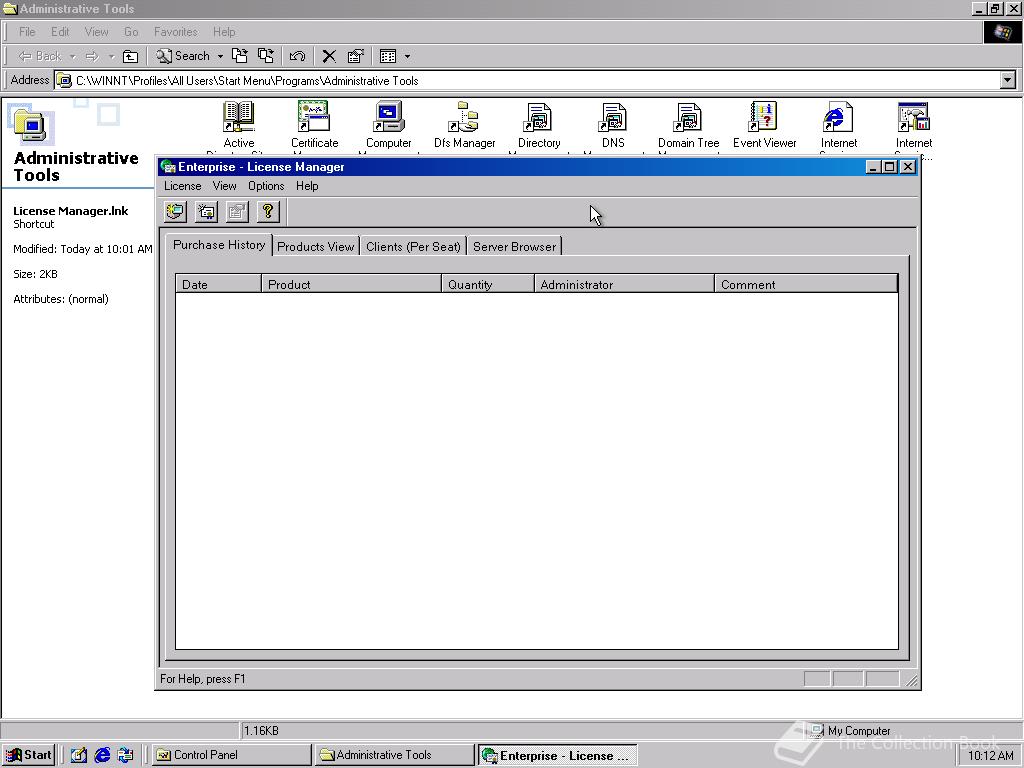The height and width of the screenshot is (768, 1024).
Task: Launch the Event Viewer shortcut
Action: tap(764, 118)
